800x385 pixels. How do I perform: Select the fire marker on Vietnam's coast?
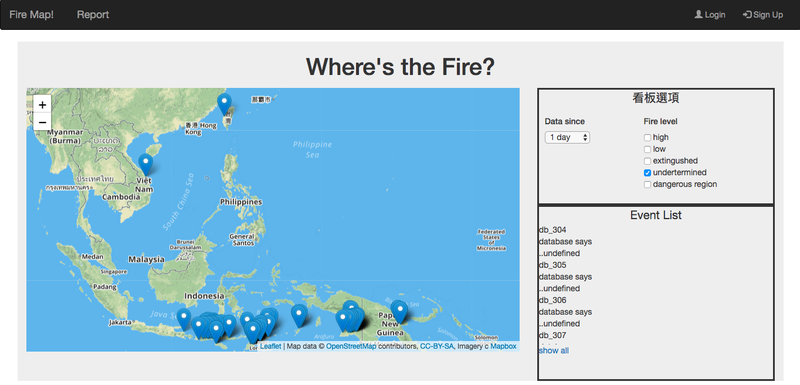(x=146, y=165)
